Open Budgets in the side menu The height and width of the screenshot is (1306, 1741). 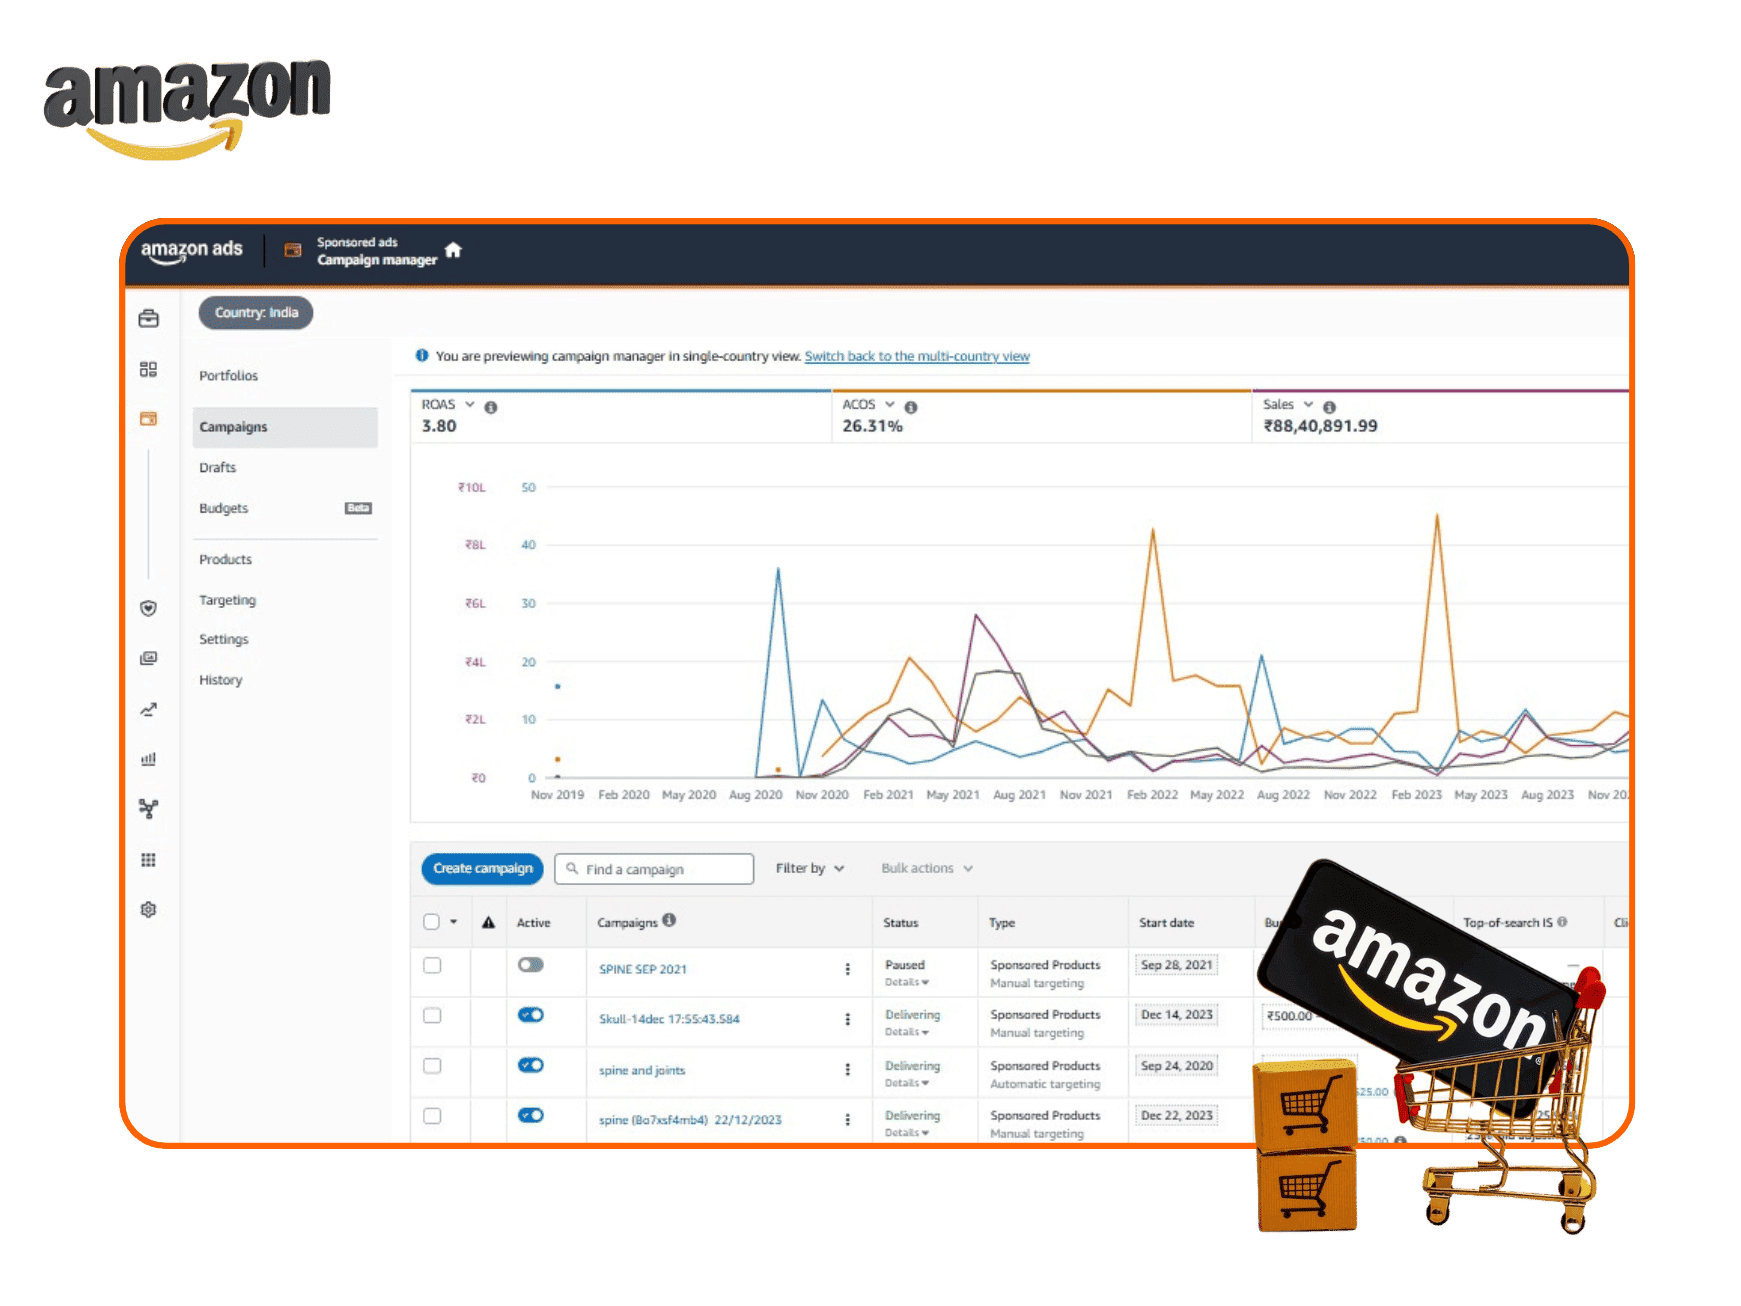[x=223, y=509]
